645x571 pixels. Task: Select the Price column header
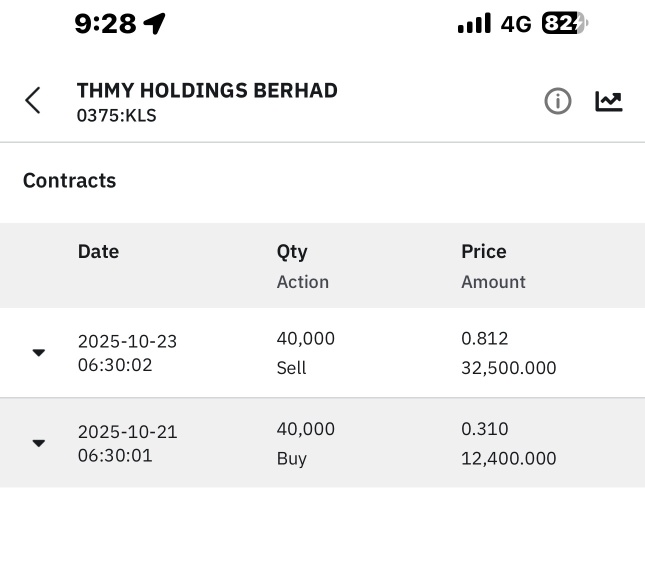pos(484,252)
